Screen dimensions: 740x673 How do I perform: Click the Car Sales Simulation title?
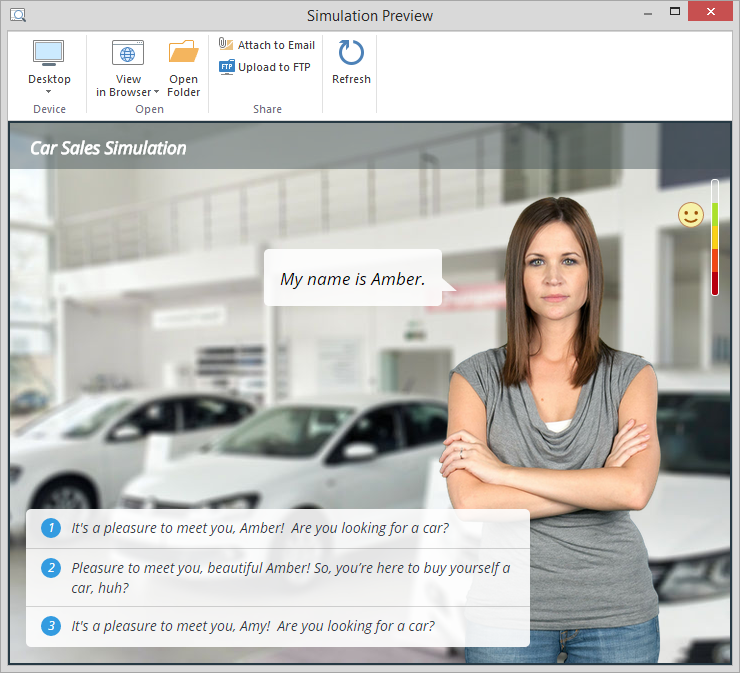(108, 148)
